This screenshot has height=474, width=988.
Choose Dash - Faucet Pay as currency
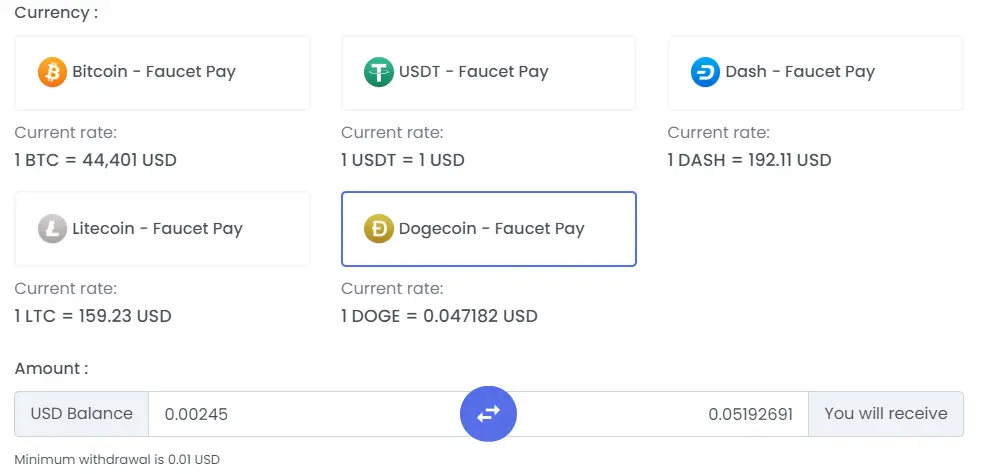[815, 72]
